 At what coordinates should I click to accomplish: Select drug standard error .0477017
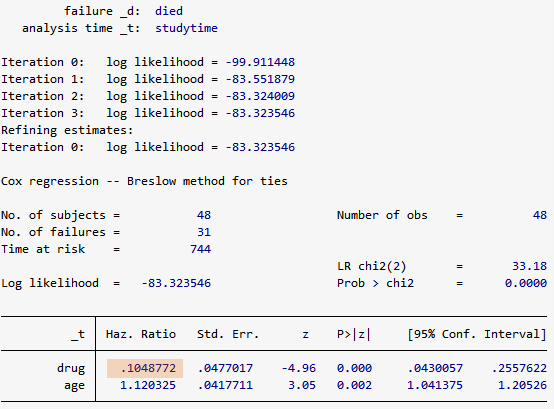tap(225, 368)
